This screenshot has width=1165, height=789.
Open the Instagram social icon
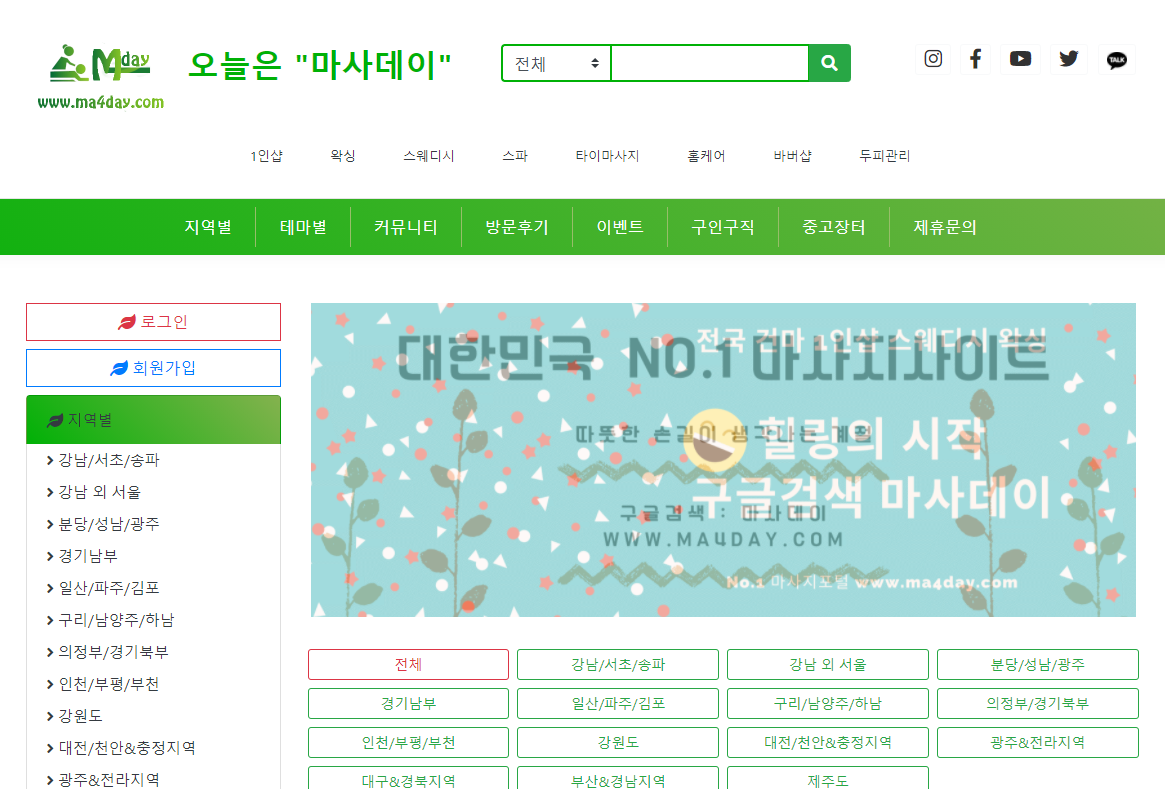pos(933,59)
